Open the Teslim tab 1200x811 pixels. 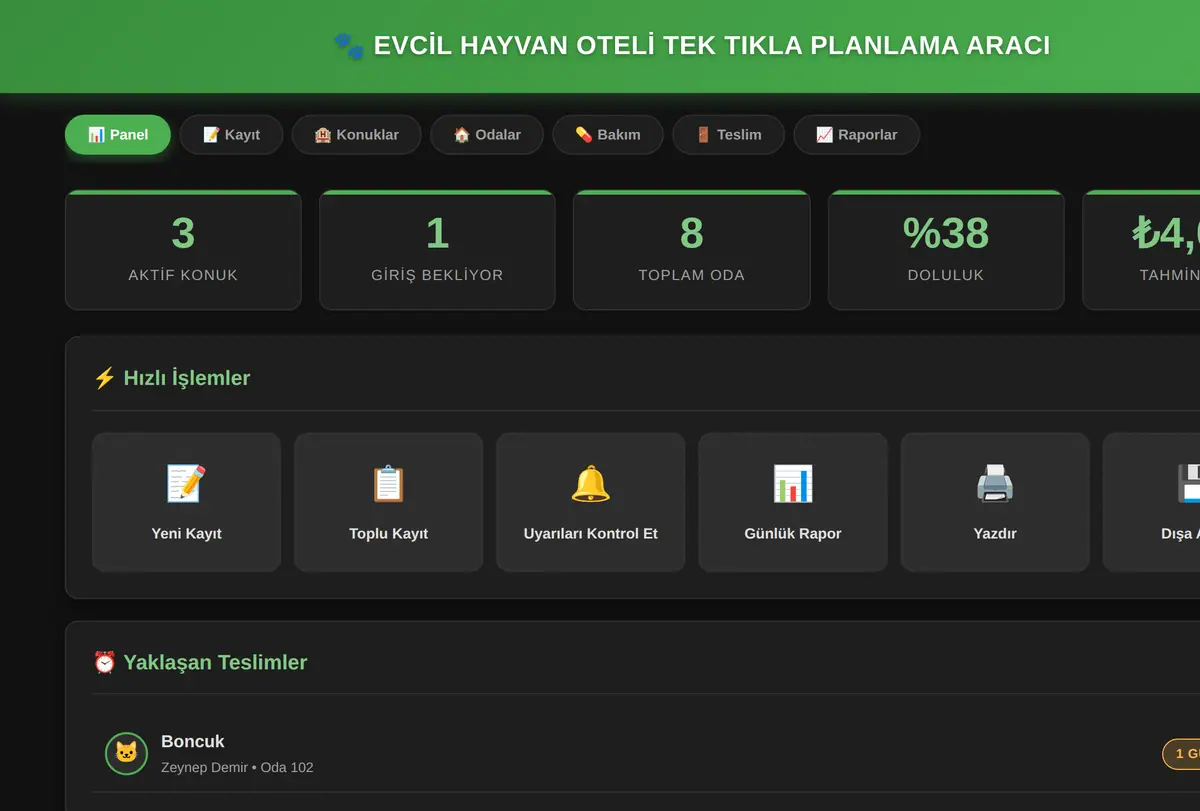(x=728, y=135)
